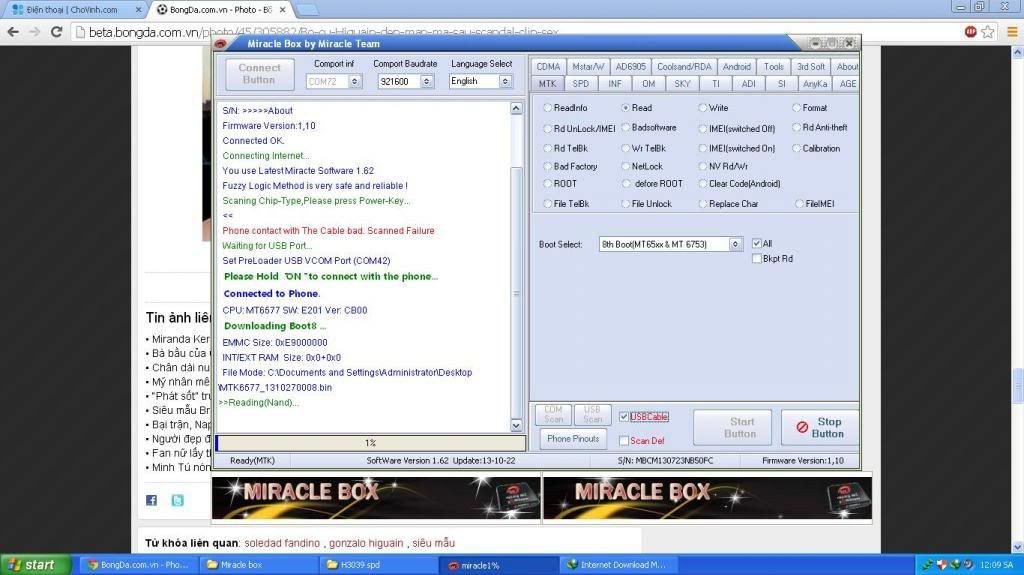Switch to the SPD tab
The width and height of the screenshot is (1024, 575).
pos(581,84)
